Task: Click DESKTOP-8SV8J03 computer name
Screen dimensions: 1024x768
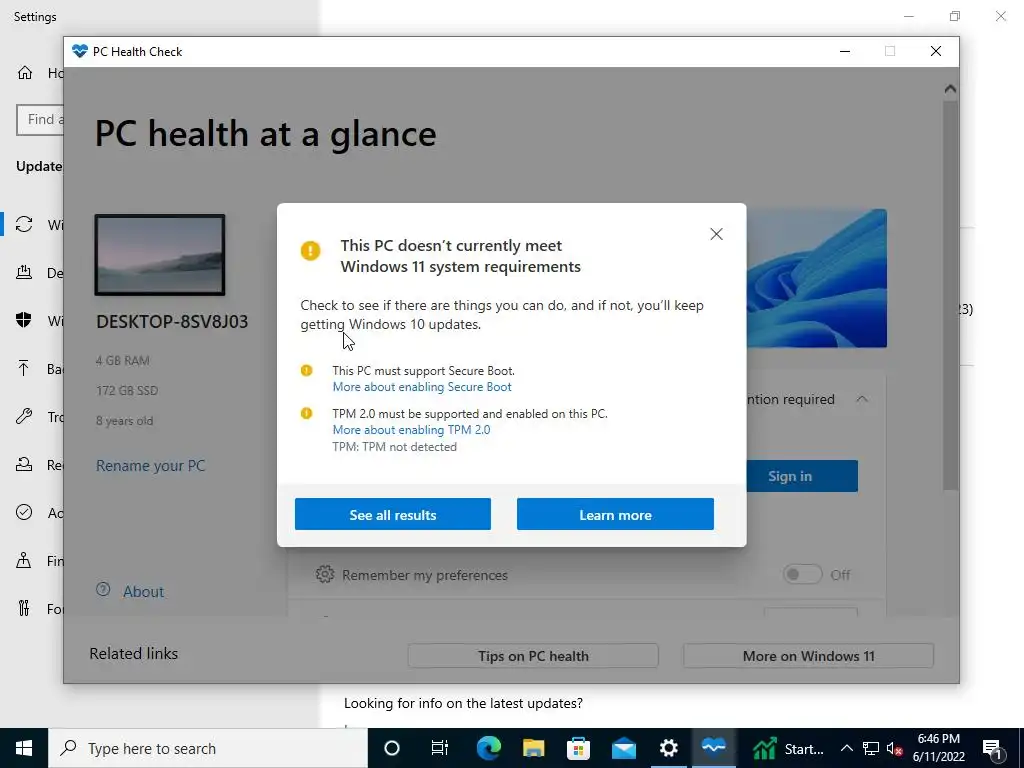Action: tap(172, 322)
